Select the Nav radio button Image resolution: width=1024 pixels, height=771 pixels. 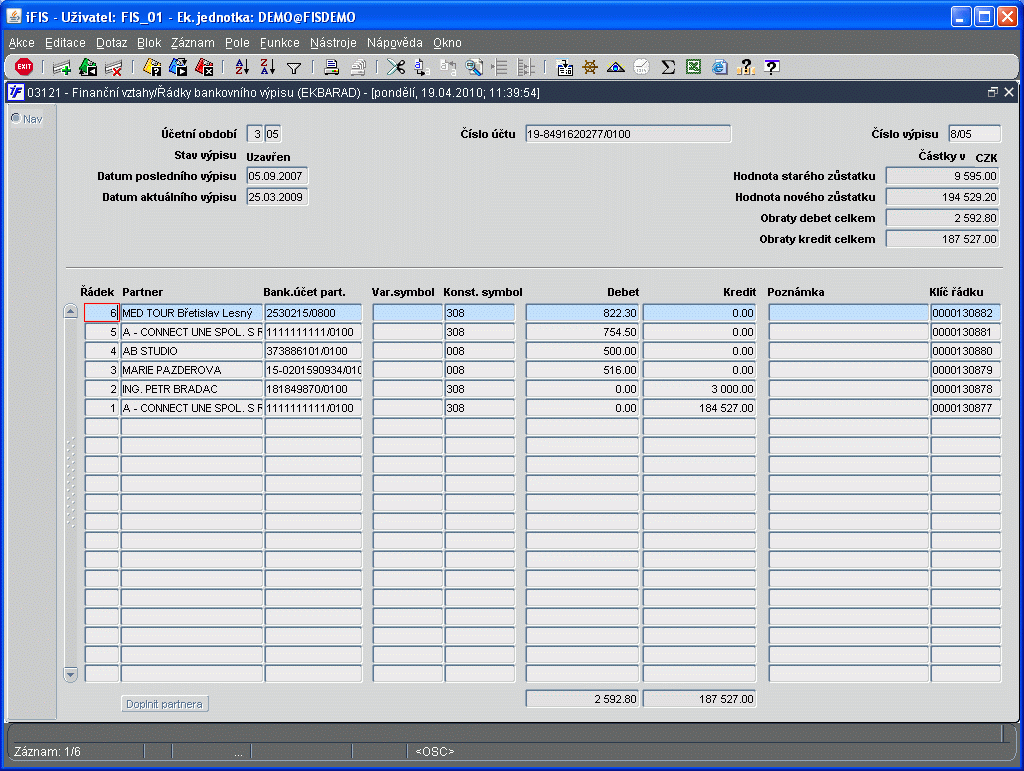point(16,118)
